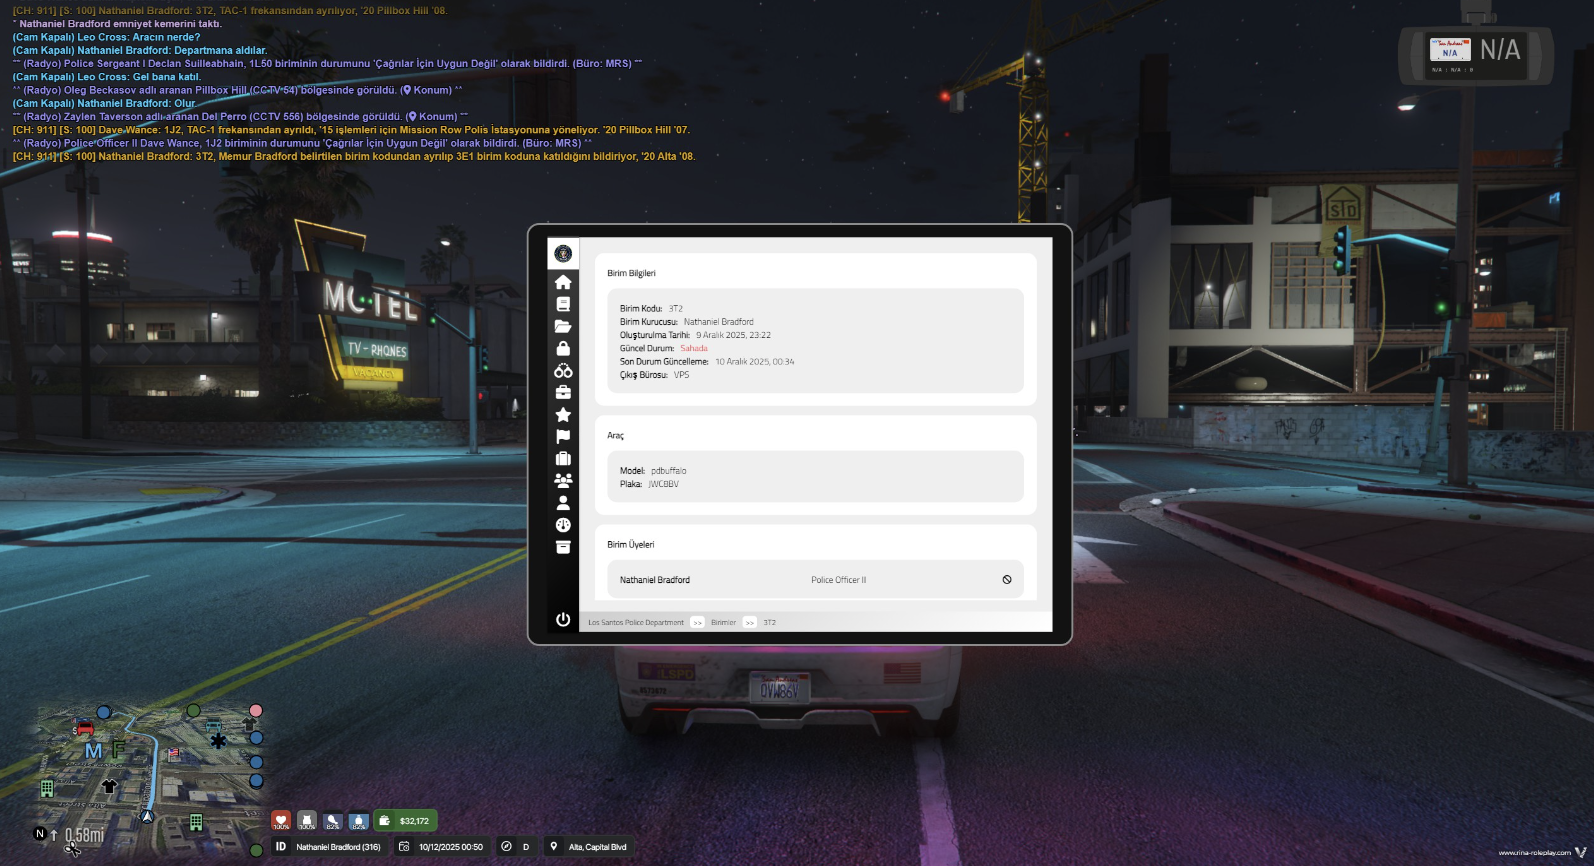Click the thirst bottle indicator in HUD
Image resolution: width=1594 pixels, height=866 pixels.
359,821
